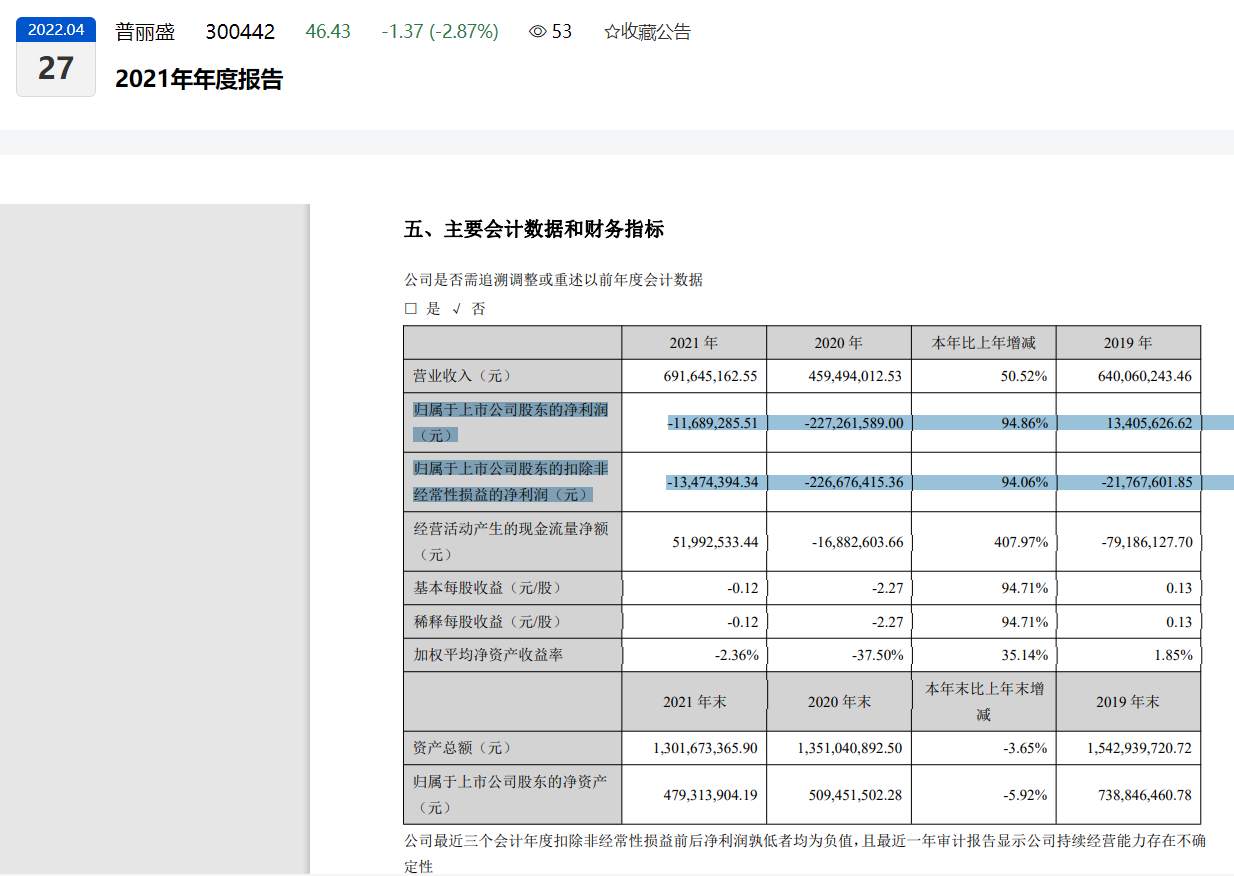Click the 2020年末 column header

click(839, 702)
